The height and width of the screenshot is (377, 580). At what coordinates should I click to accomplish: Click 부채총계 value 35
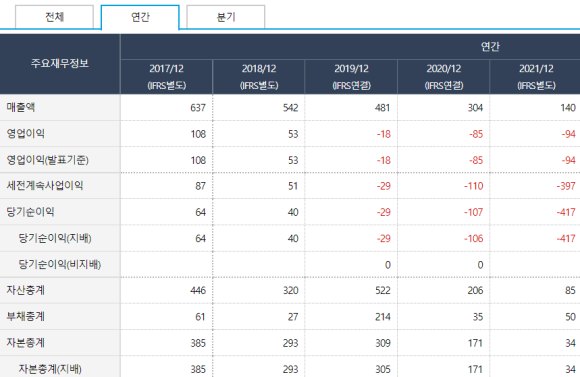coord(478,317)
